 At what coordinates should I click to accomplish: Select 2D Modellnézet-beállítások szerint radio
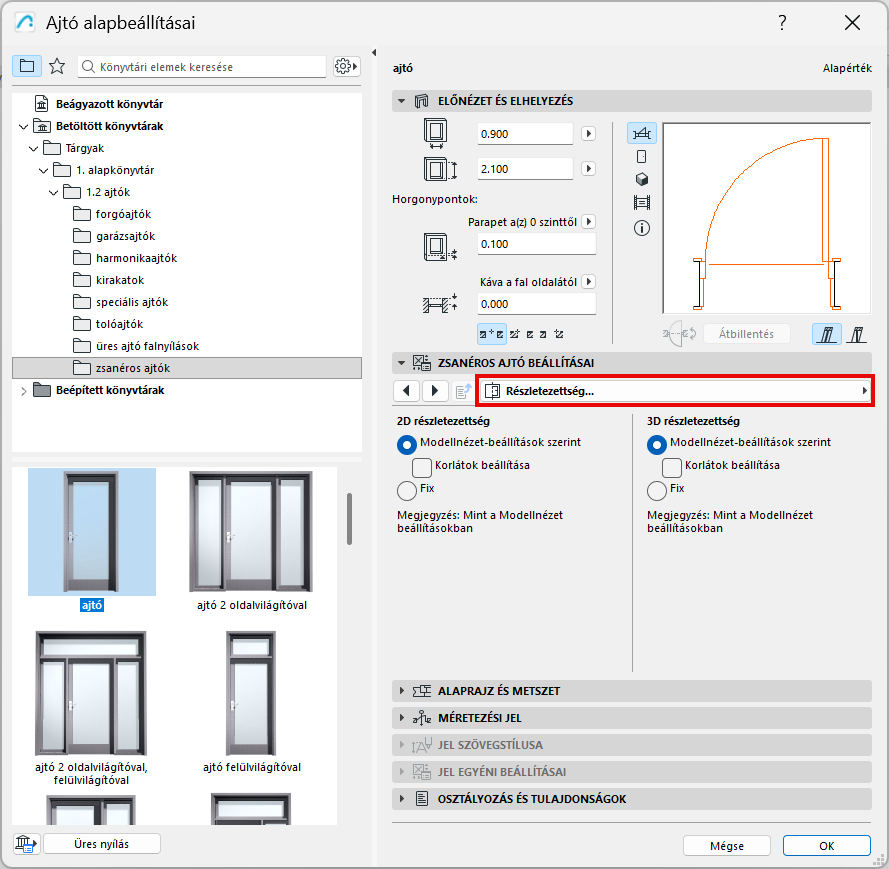tap(407, 444)
